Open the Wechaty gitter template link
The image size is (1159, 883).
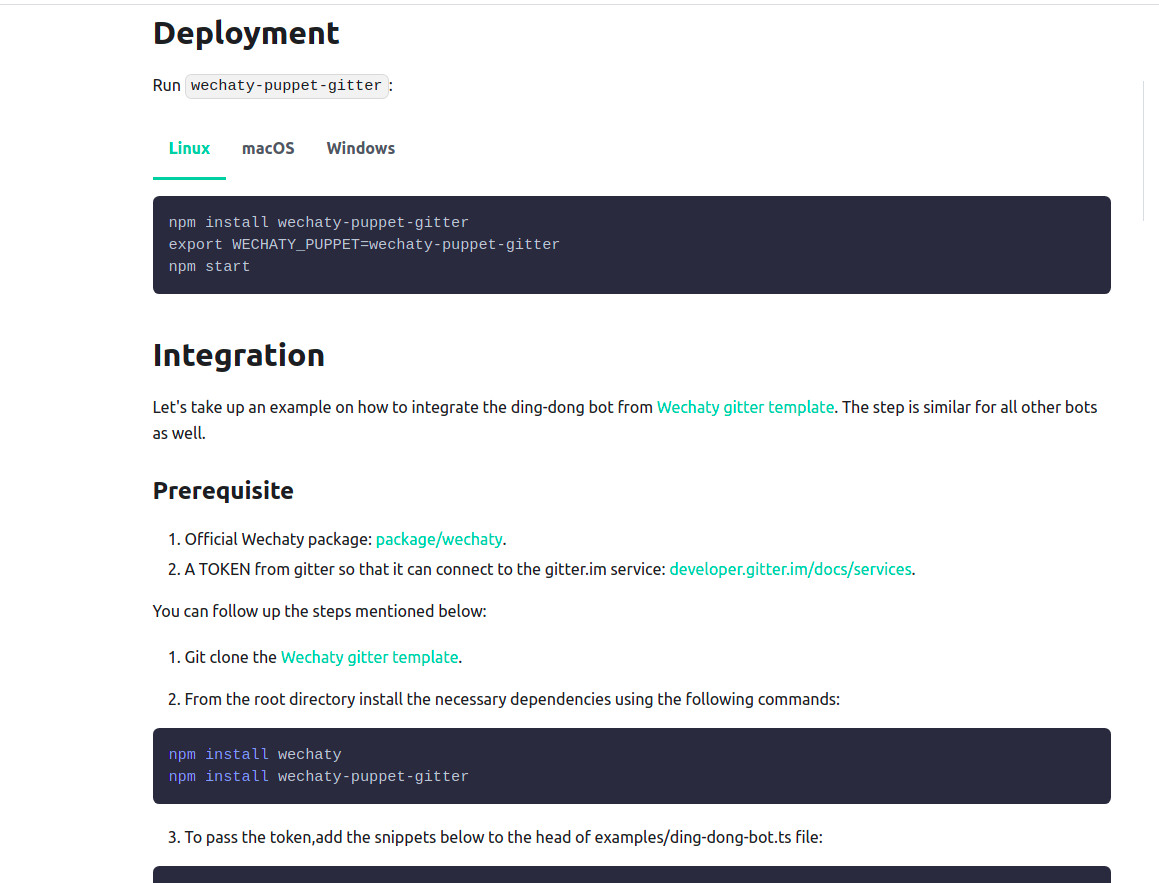point(745,407)
